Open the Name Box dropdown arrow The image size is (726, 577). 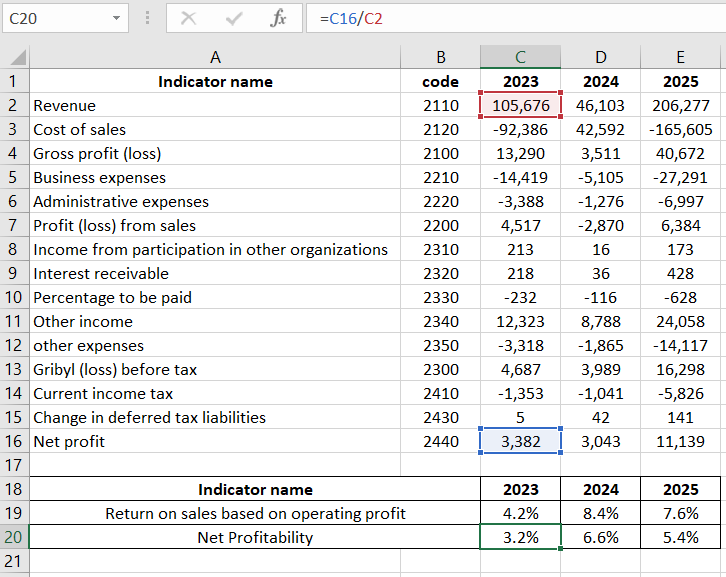coord(116,19)
